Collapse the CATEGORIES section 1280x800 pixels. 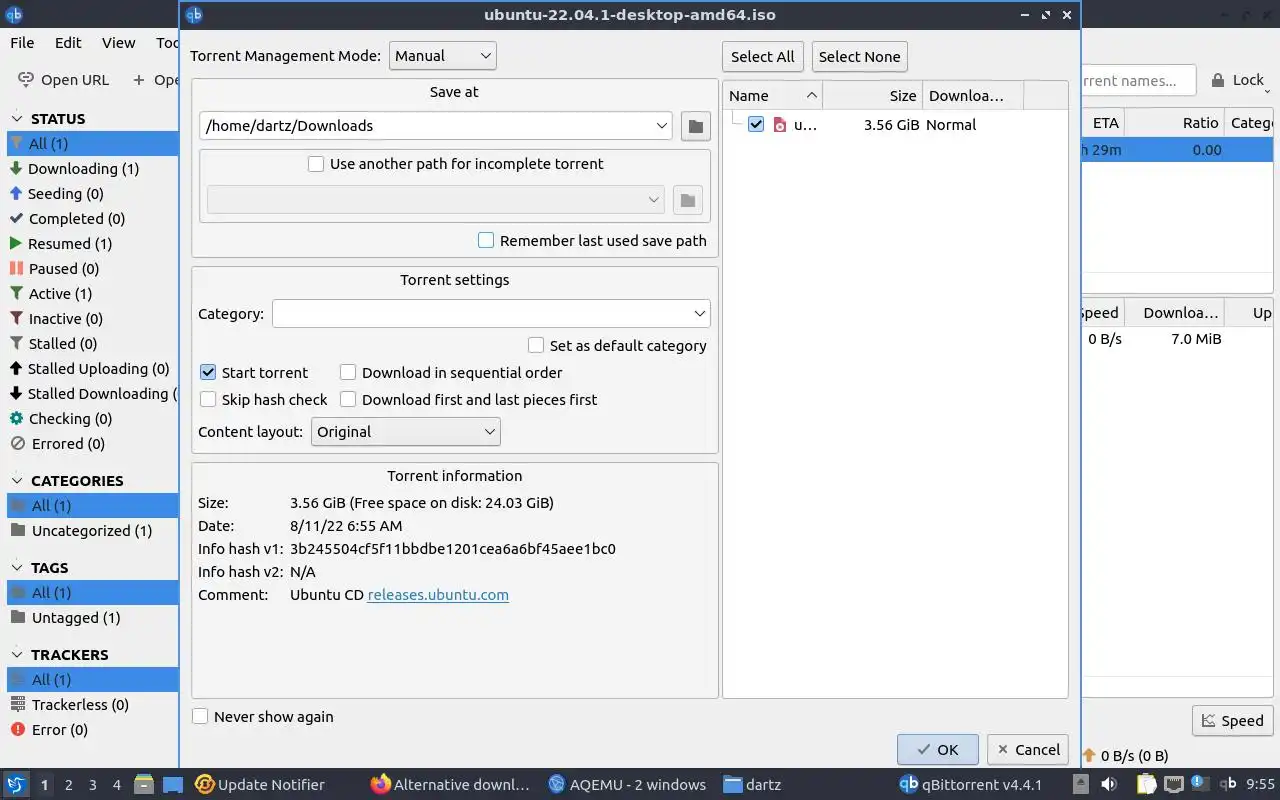tap(18, 480)
